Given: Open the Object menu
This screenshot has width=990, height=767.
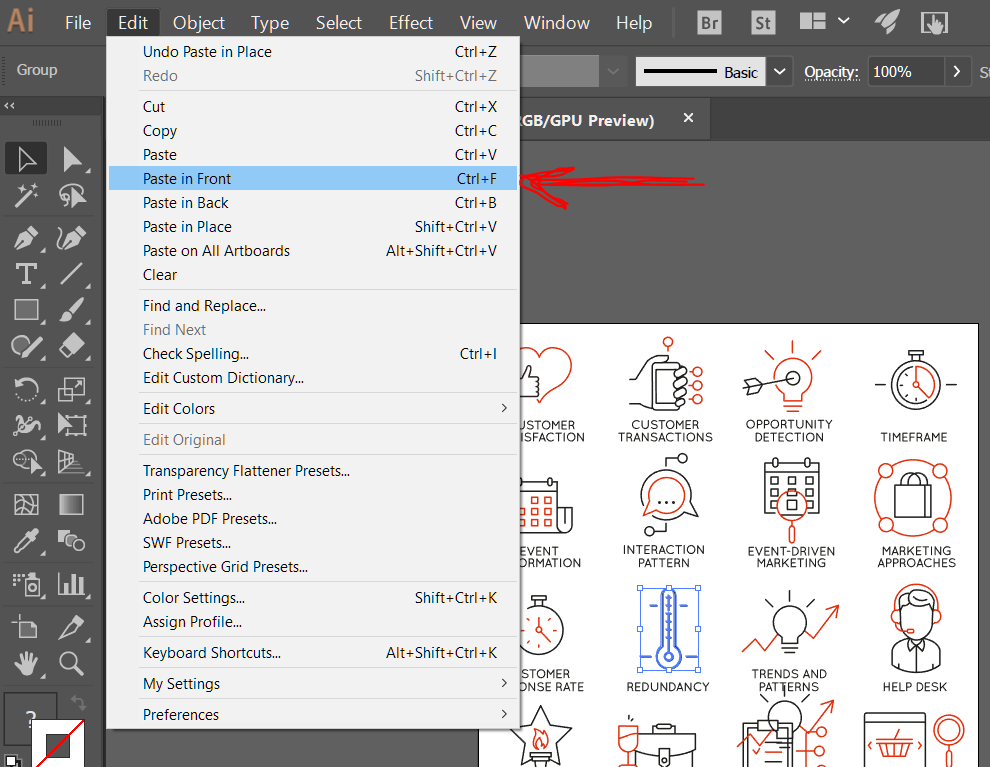Looking at the screenshot, I should coord(199,23).
